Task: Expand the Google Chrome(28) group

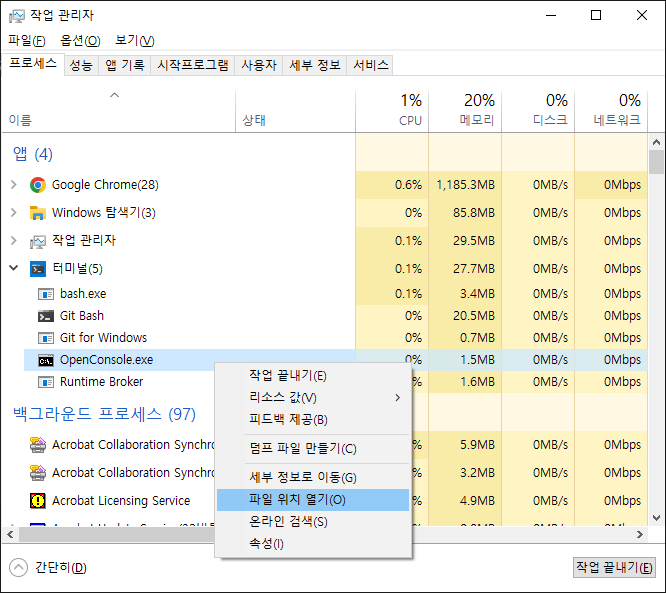Action: click(x=14, y=185)
